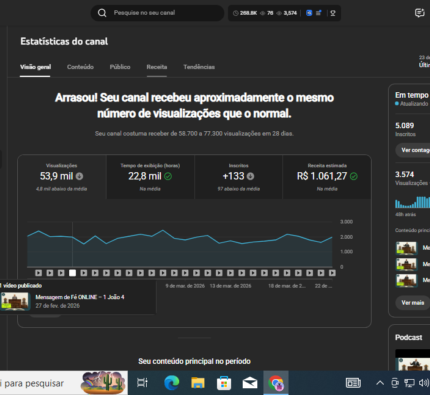Click the Estatísticas do canal title
This screenshot has height=395, width=430.
(x=64, y=41)
